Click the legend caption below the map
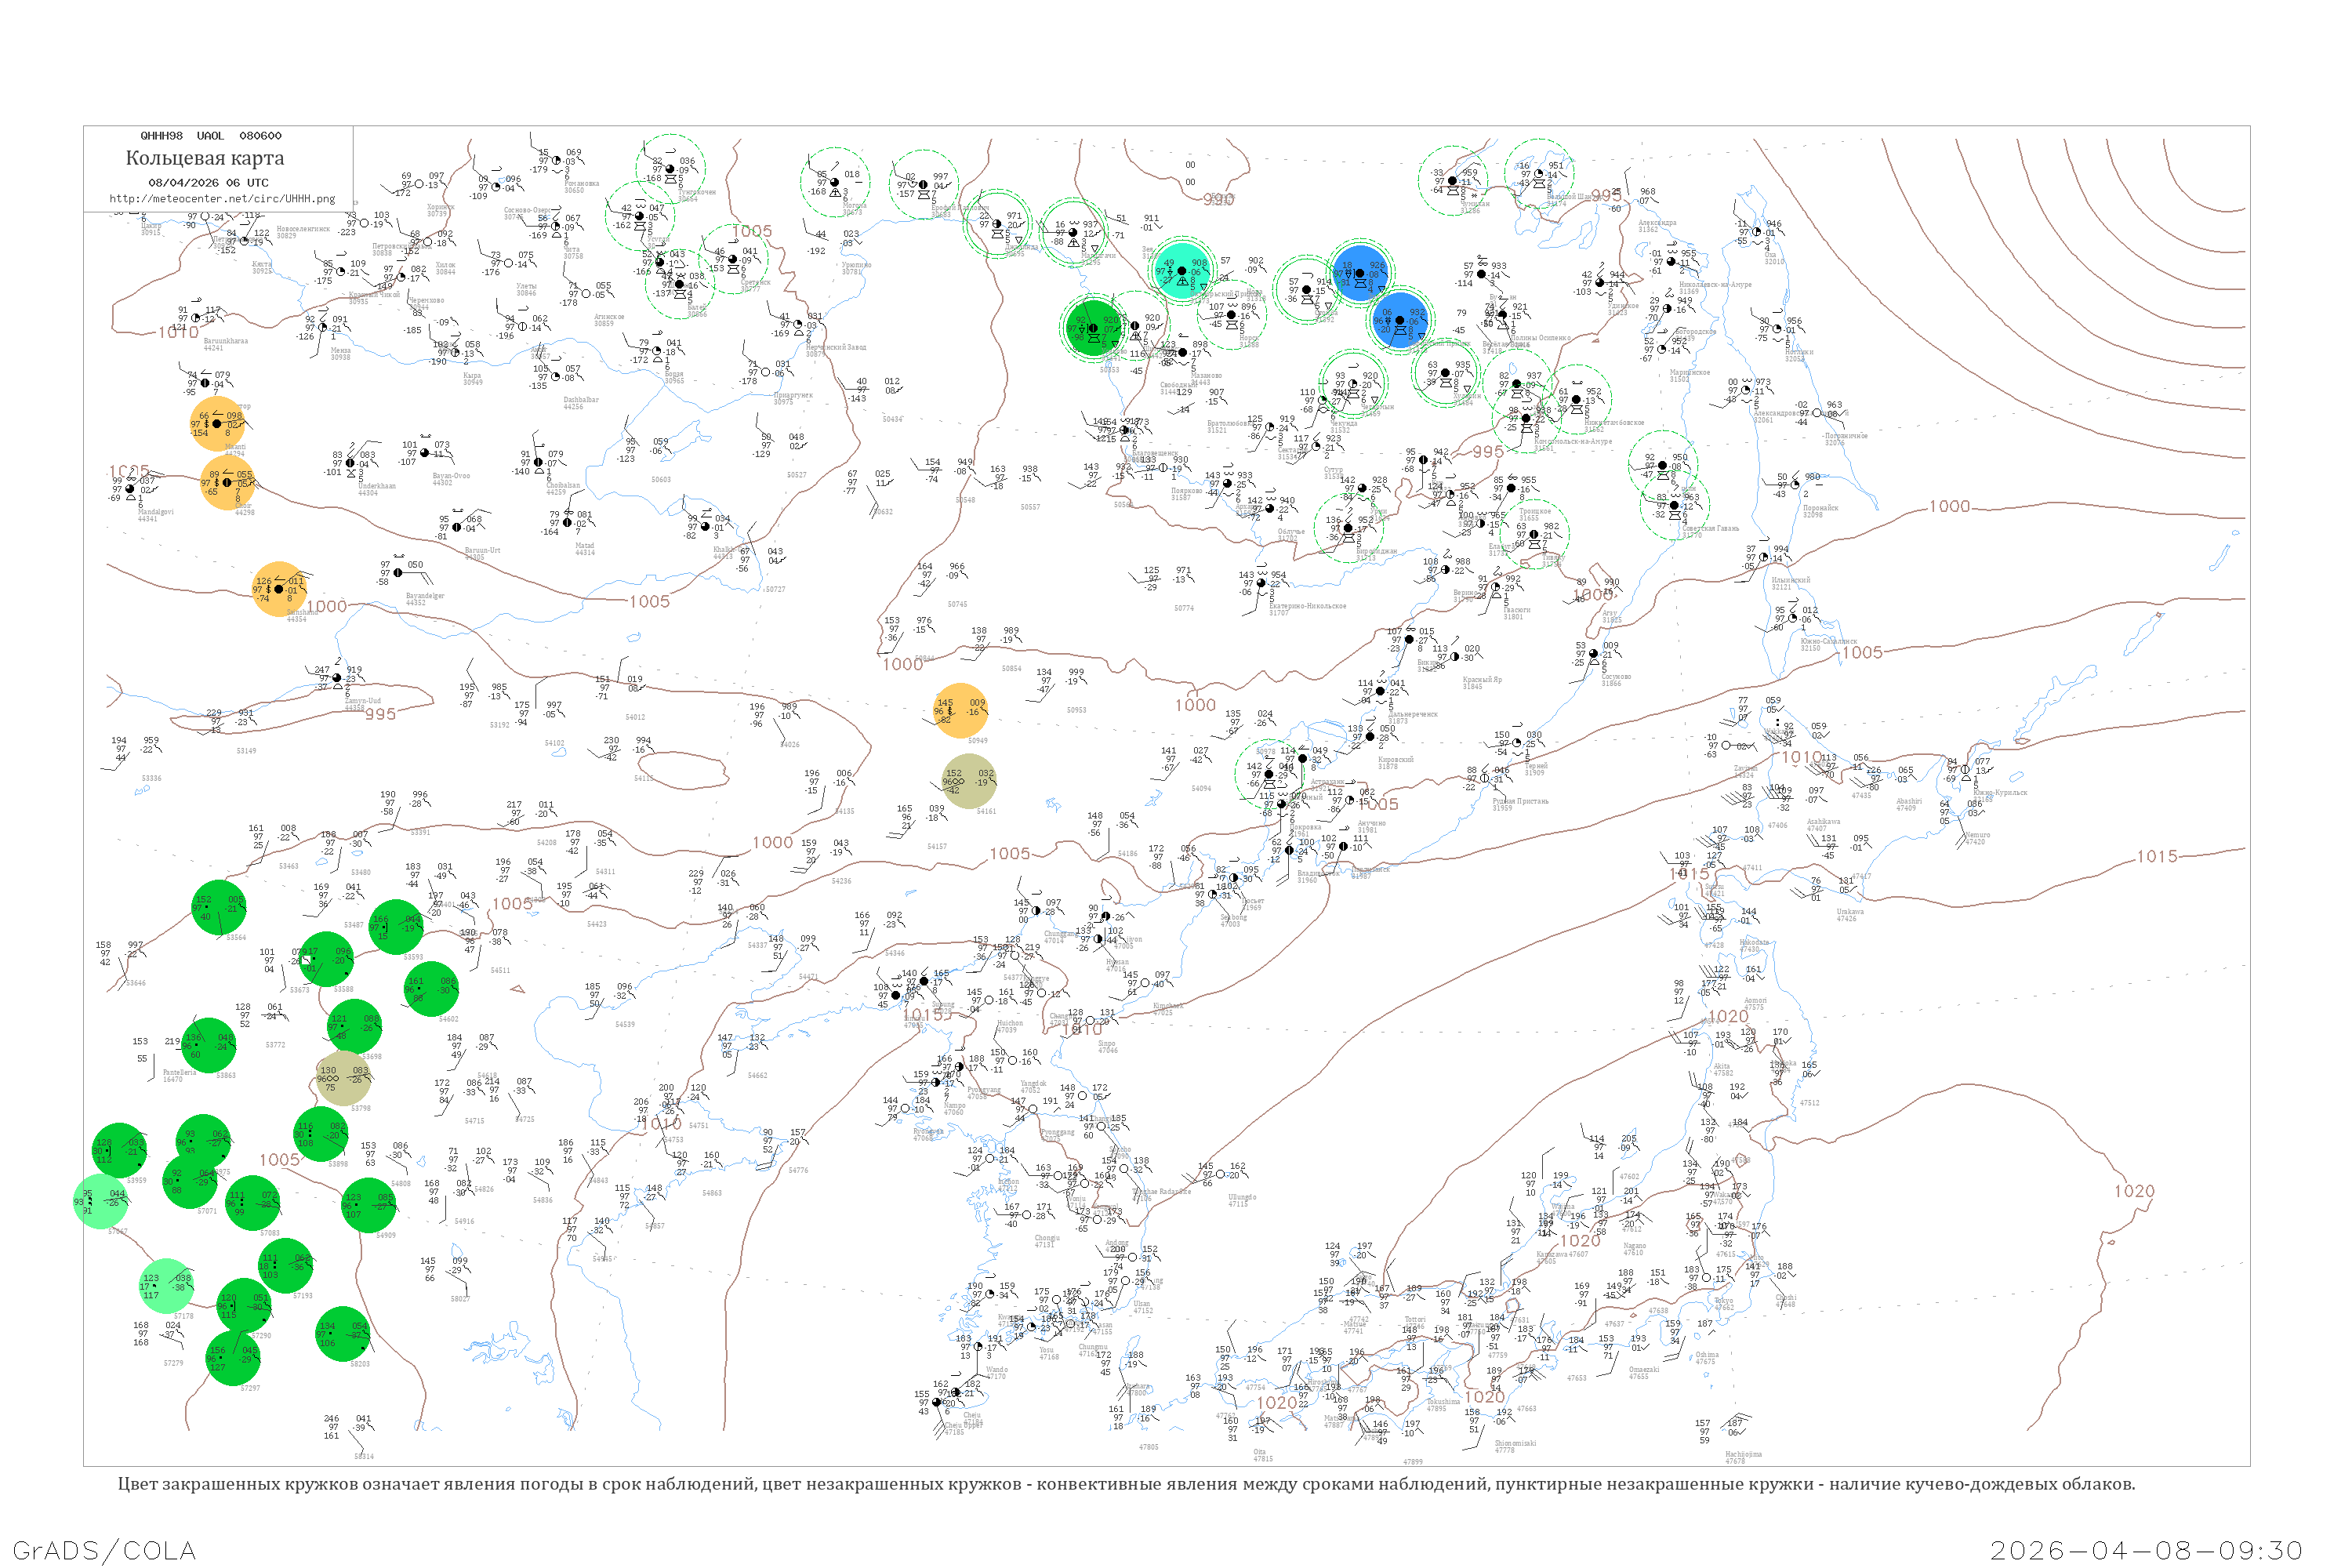2352x1568 pixels. tap(1126, 1484)
